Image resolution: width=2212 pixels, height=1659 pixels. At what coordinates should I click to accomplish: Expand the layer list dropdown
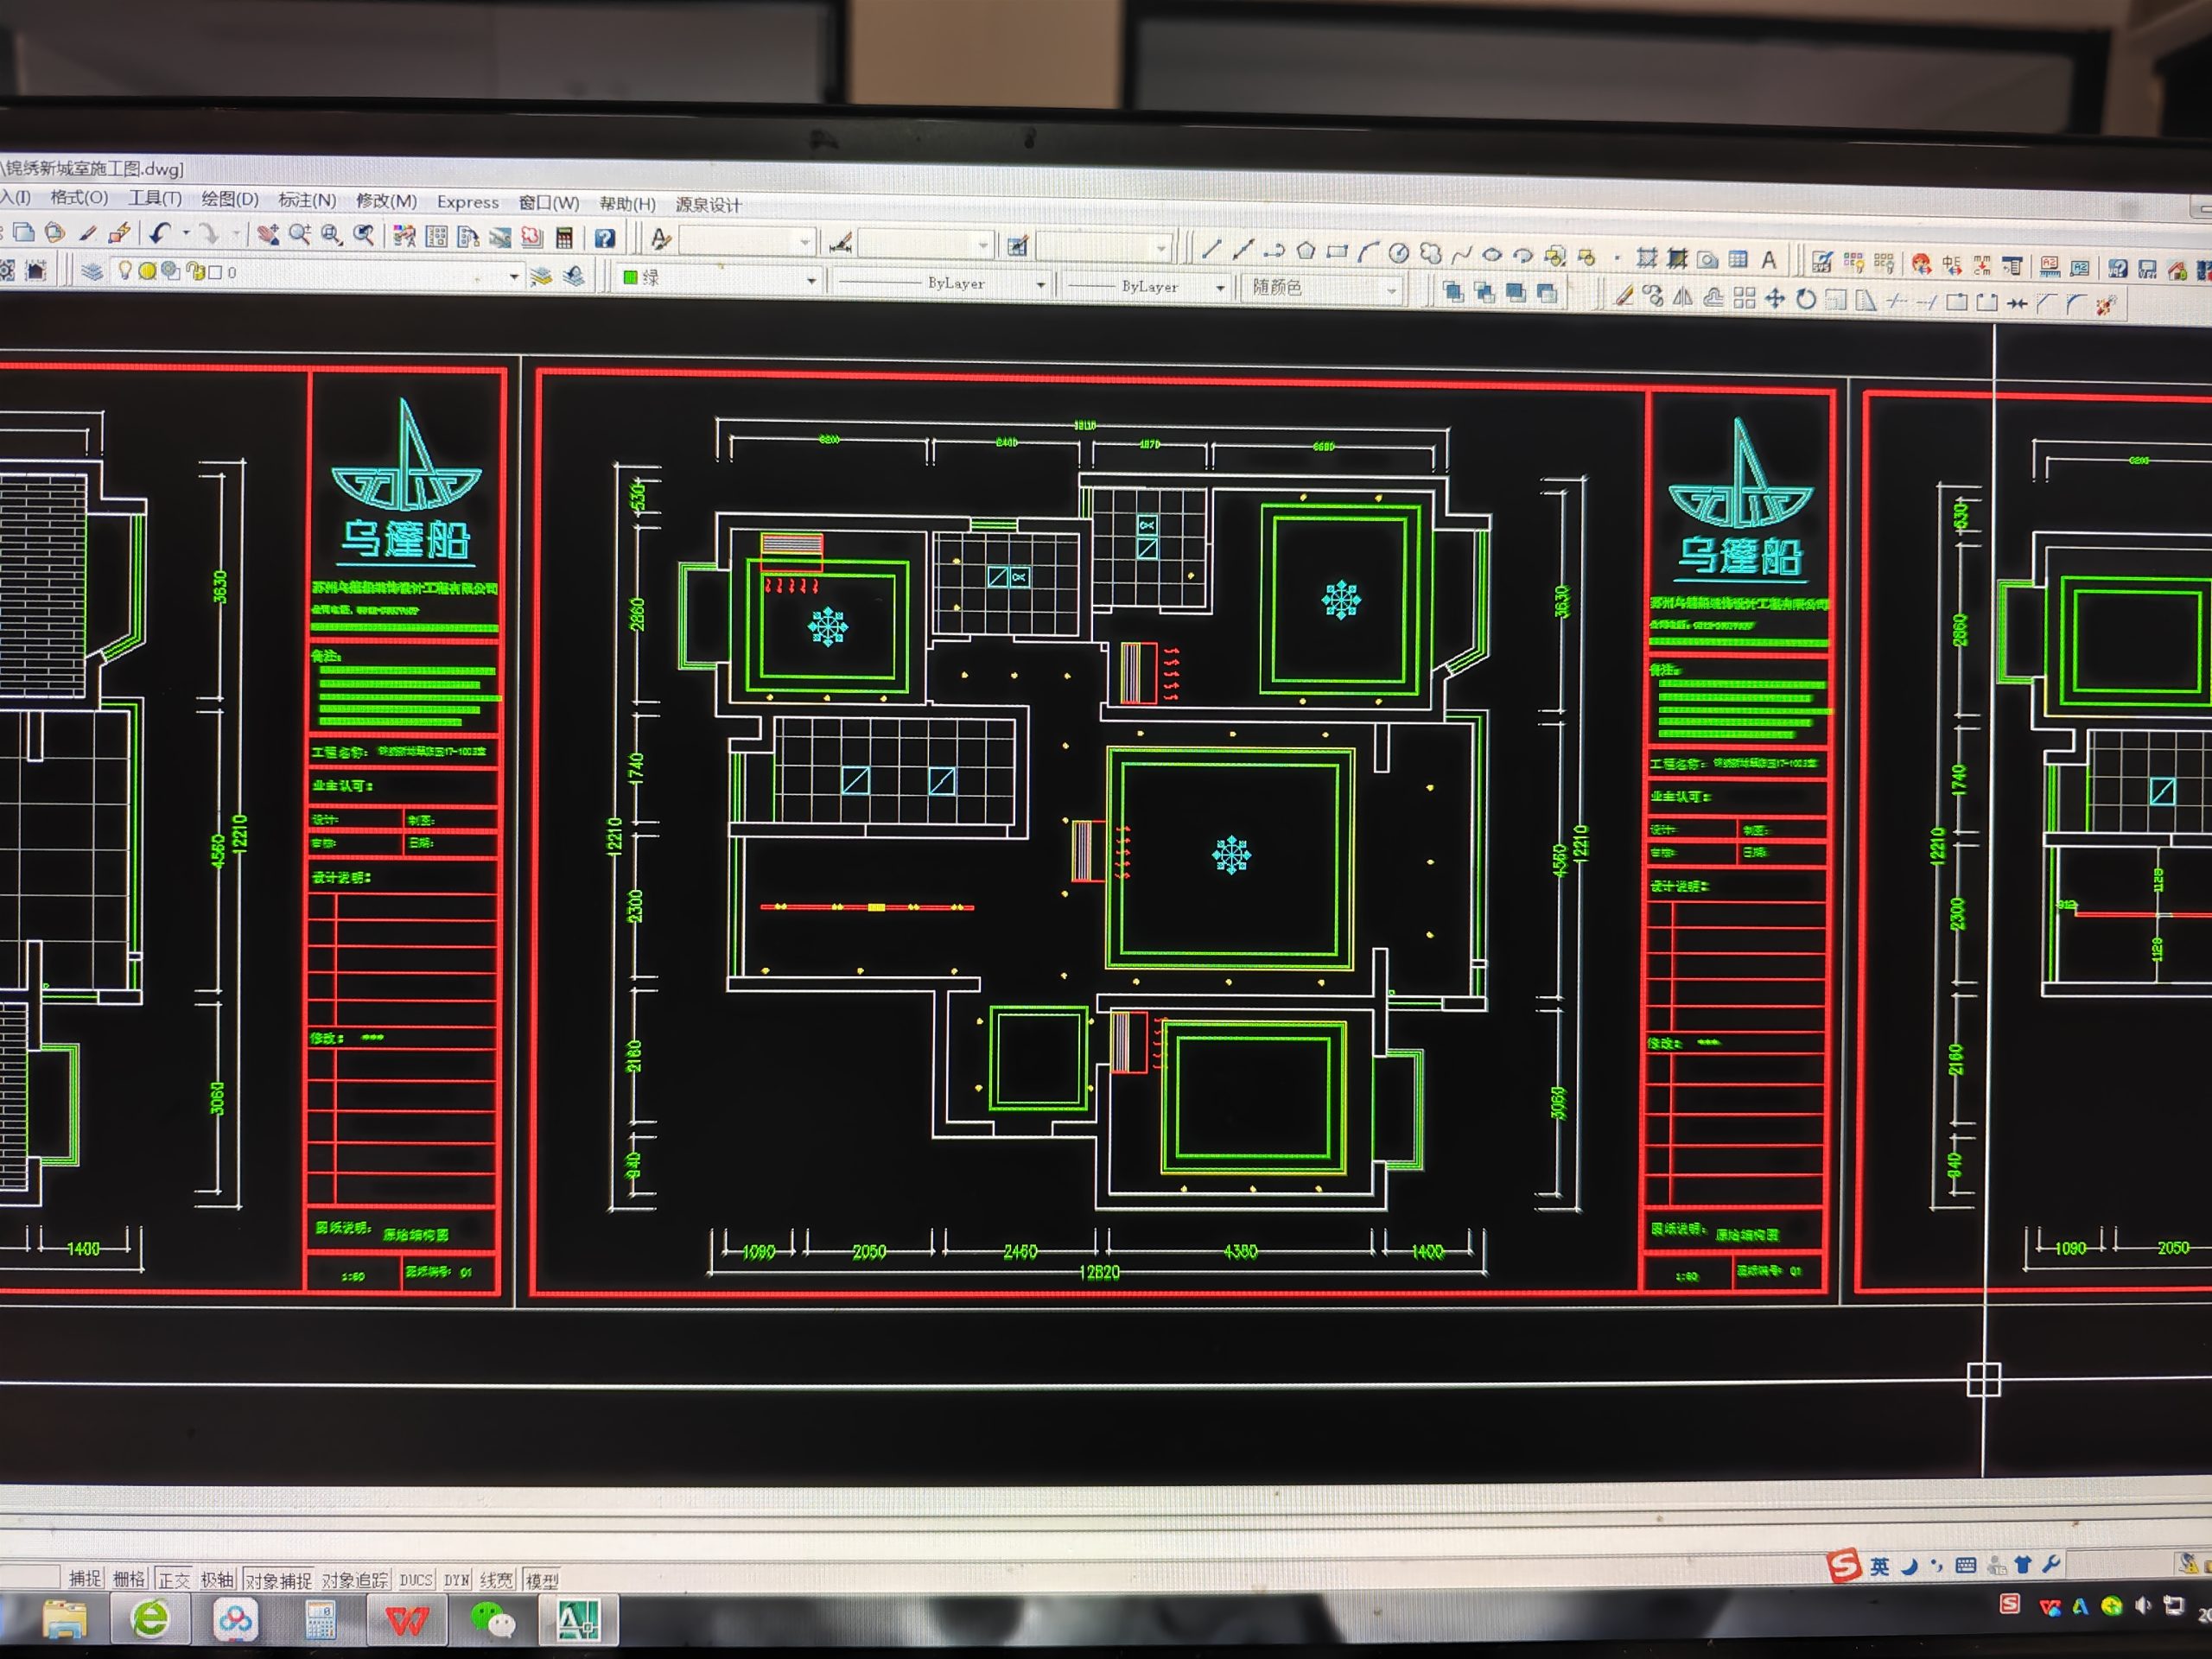[514, 276]
